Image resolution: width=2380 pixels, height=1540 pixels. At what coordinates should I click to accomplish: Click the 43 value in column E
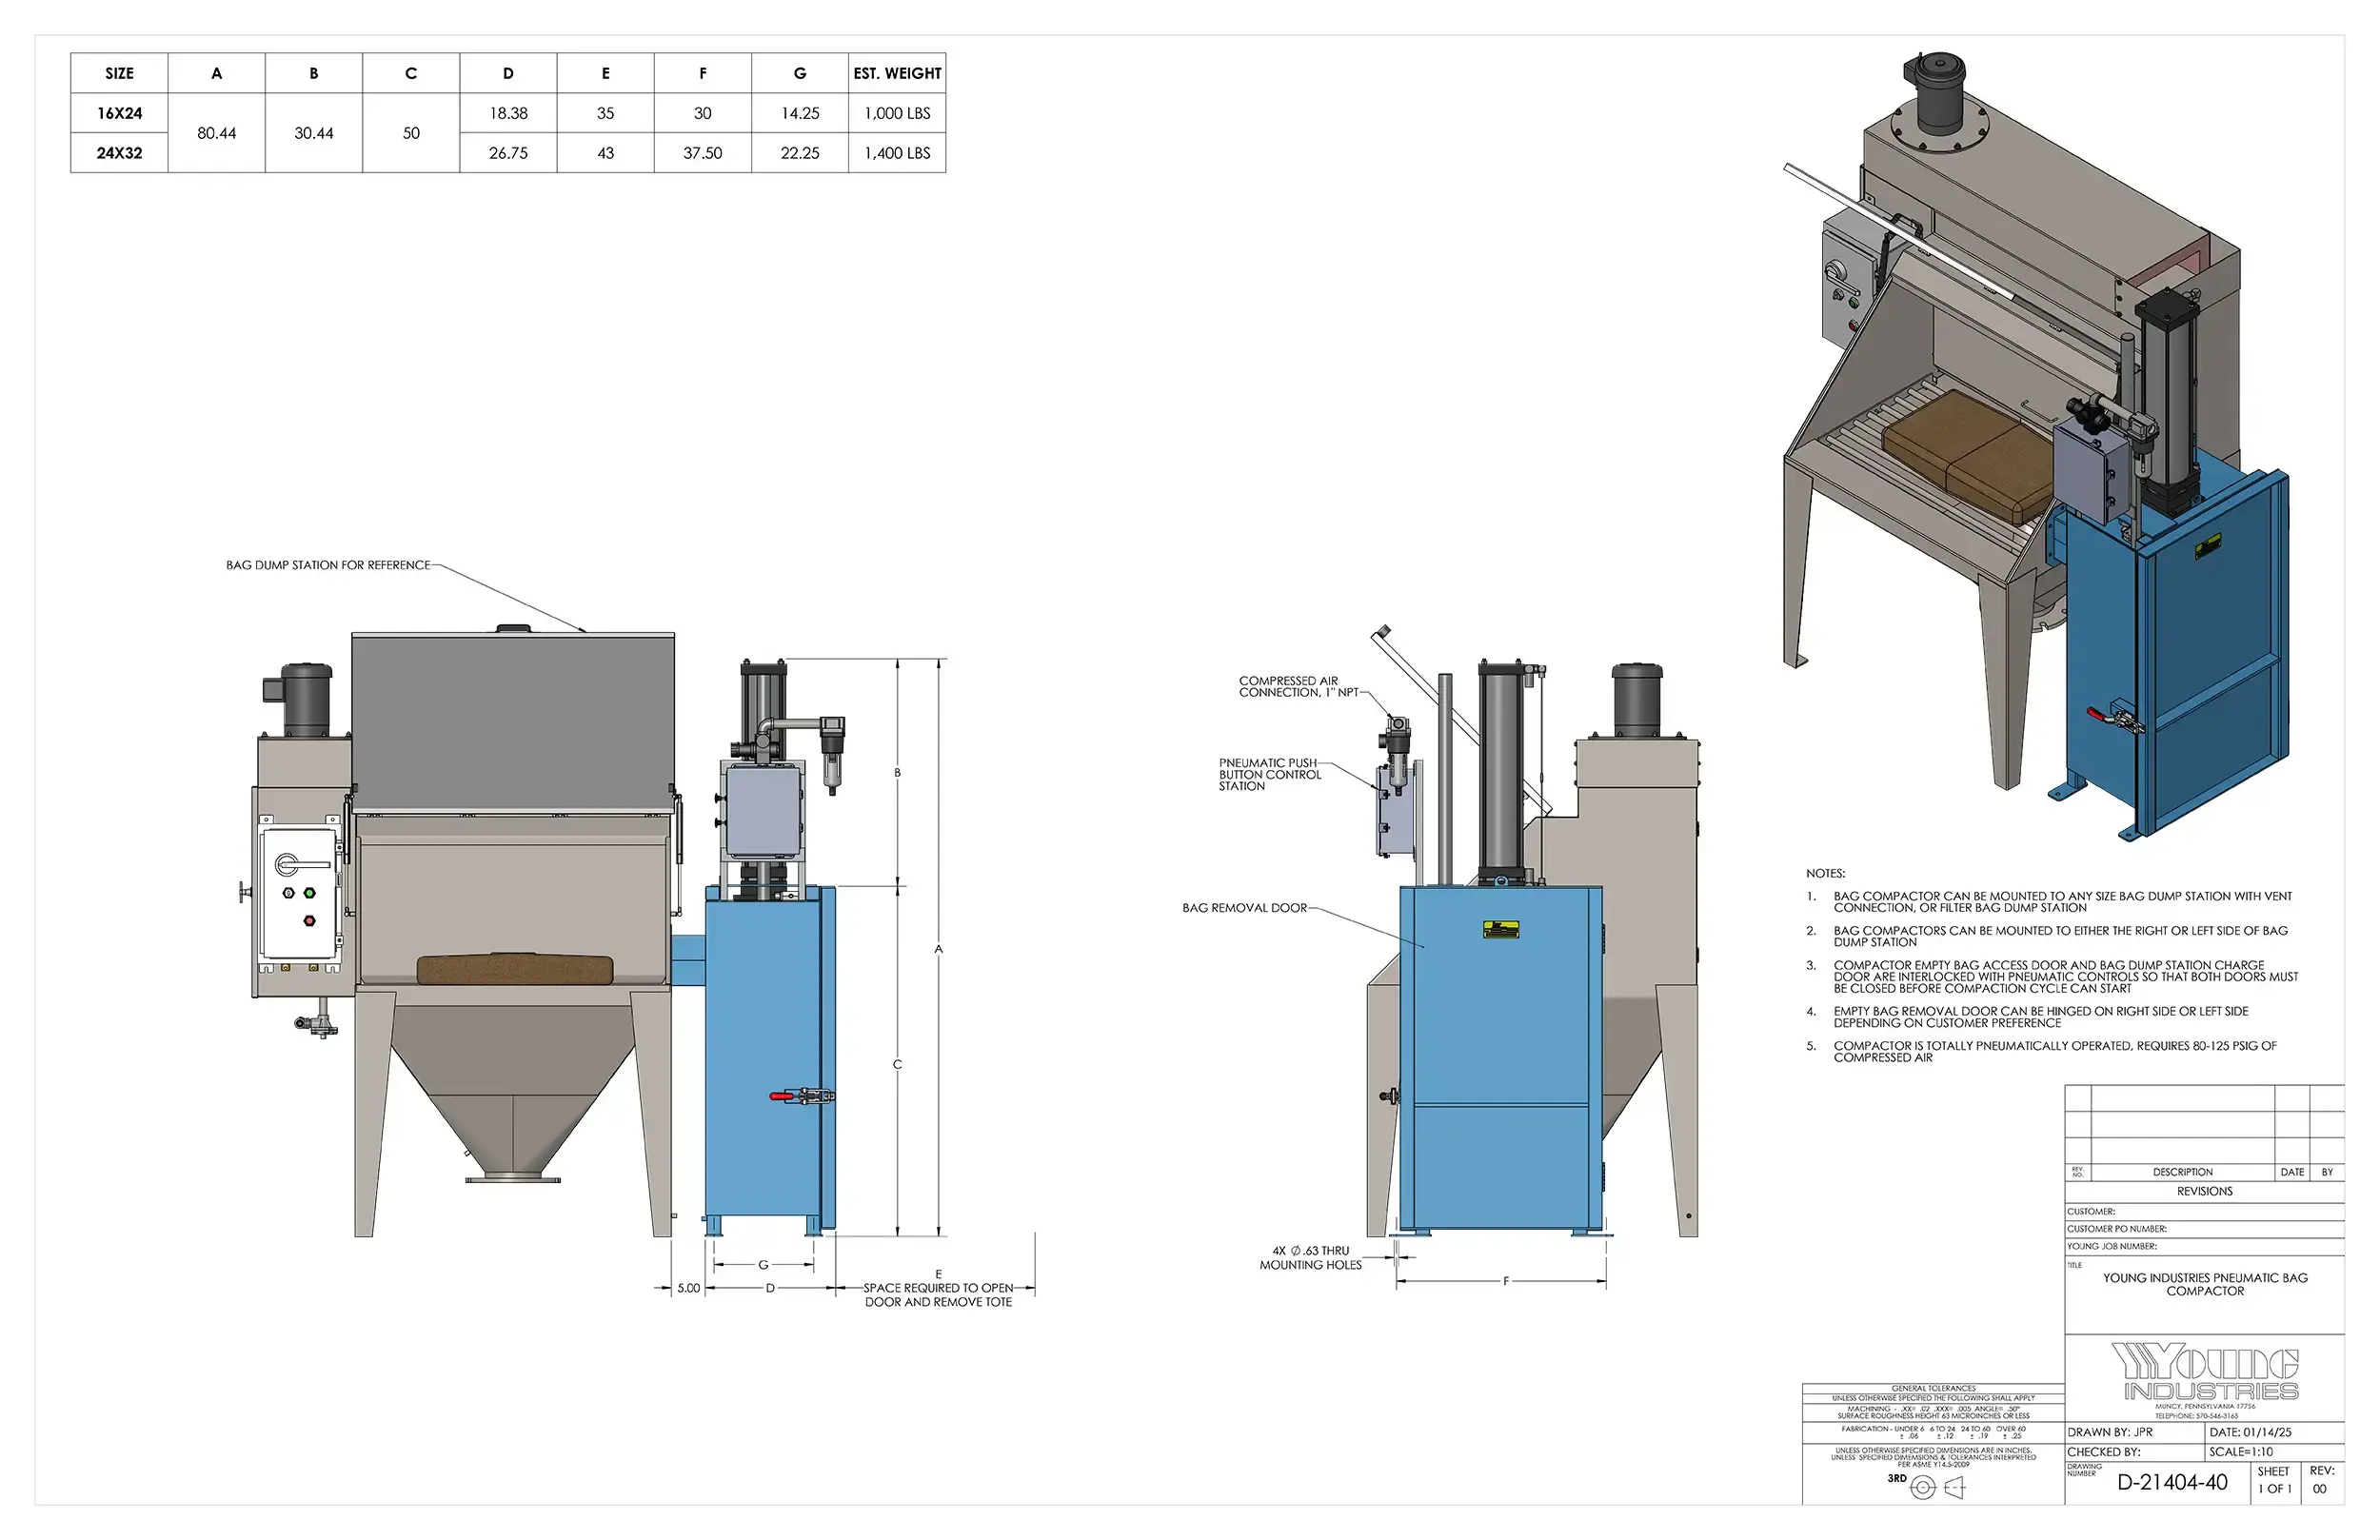[x=606, y=153]
